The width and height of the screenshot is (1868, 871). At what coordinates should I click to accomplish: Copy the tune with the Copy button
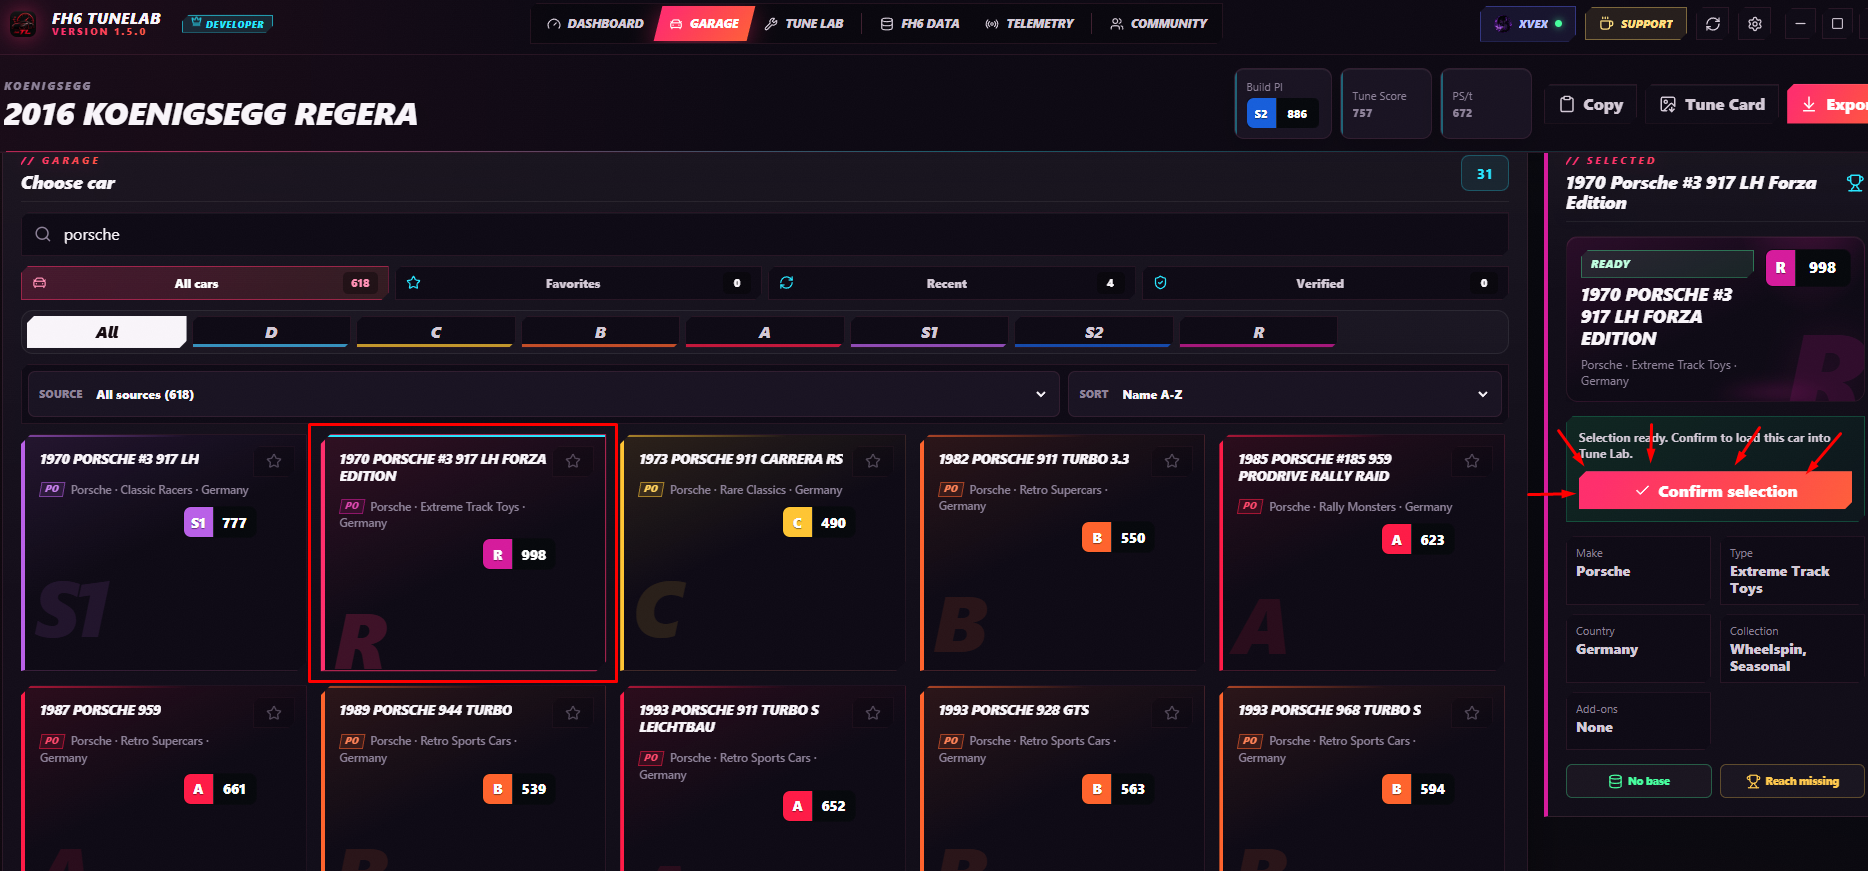pyautogui.click(x=1591, y=104)
